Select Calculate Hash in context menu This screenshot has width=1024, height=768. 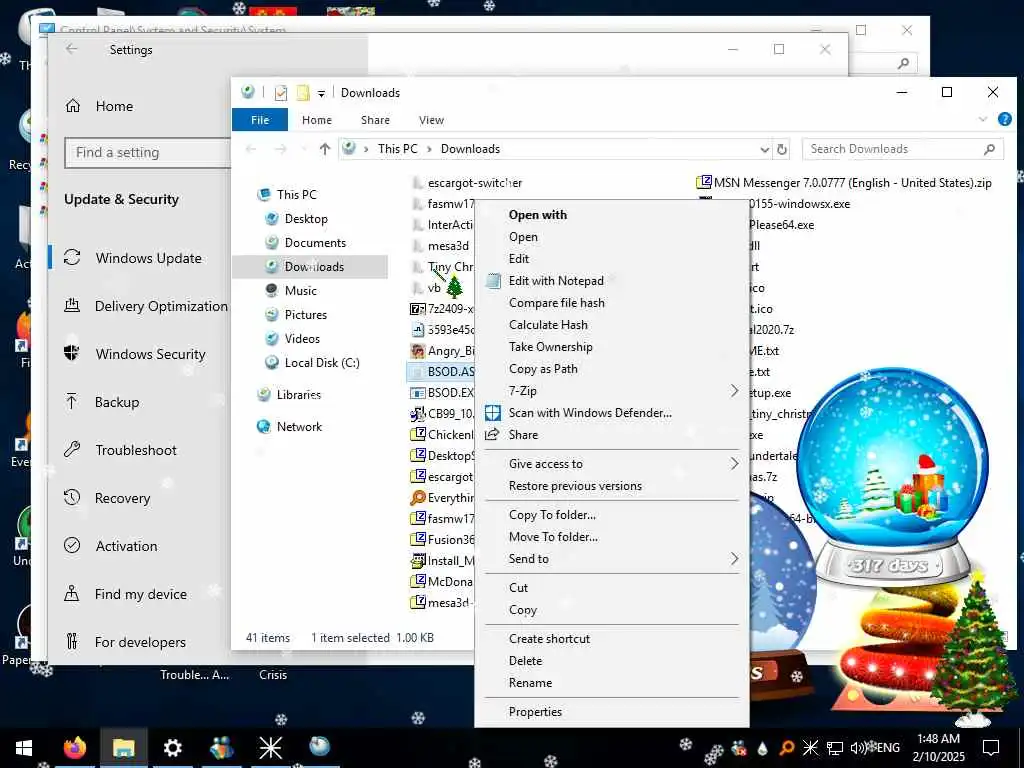[548, 325]
